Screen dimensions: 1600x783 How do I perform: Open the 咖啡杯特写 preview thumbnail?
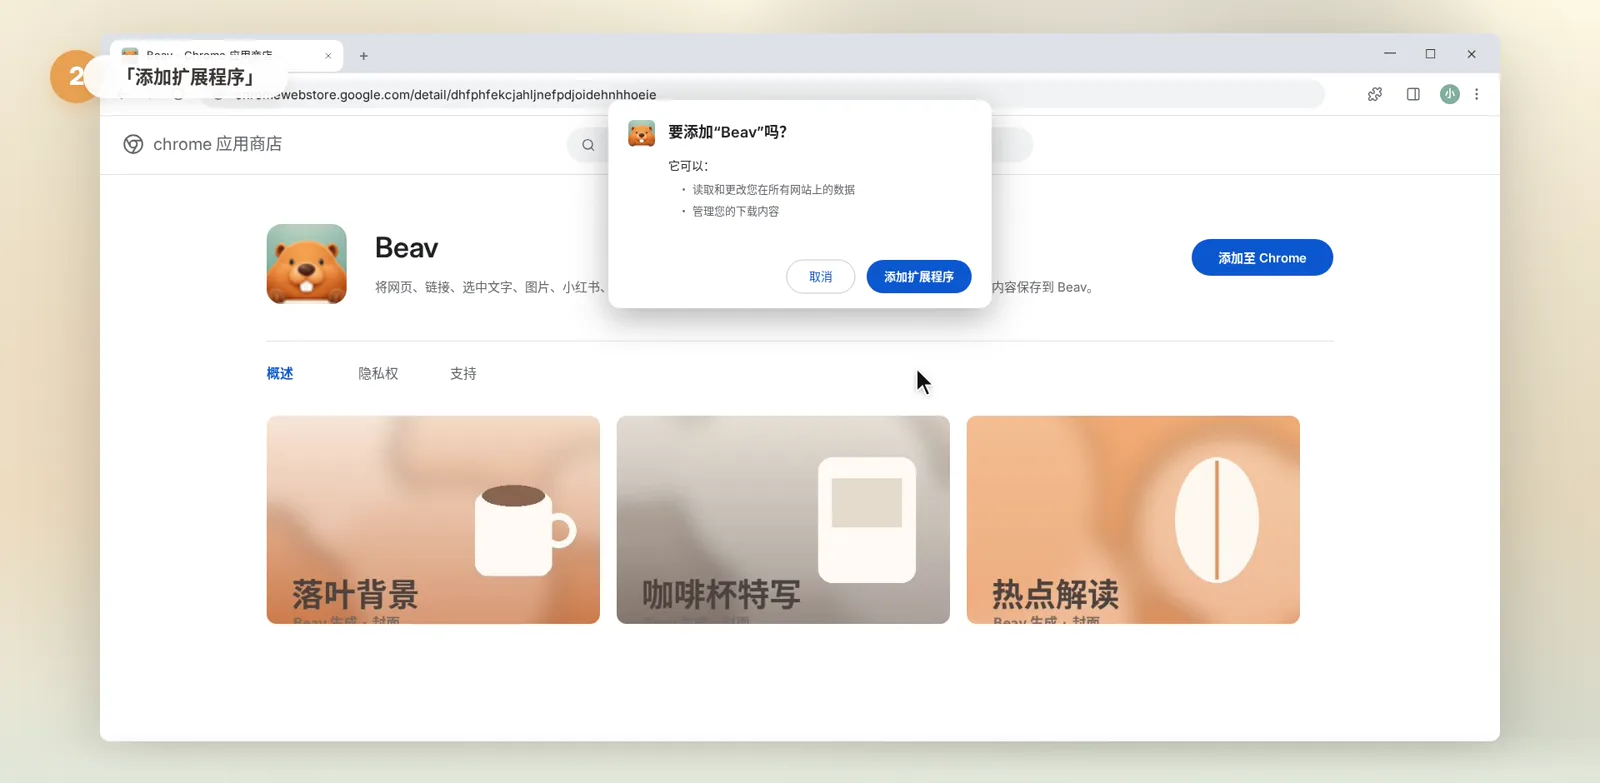click(x=783, y=520)
